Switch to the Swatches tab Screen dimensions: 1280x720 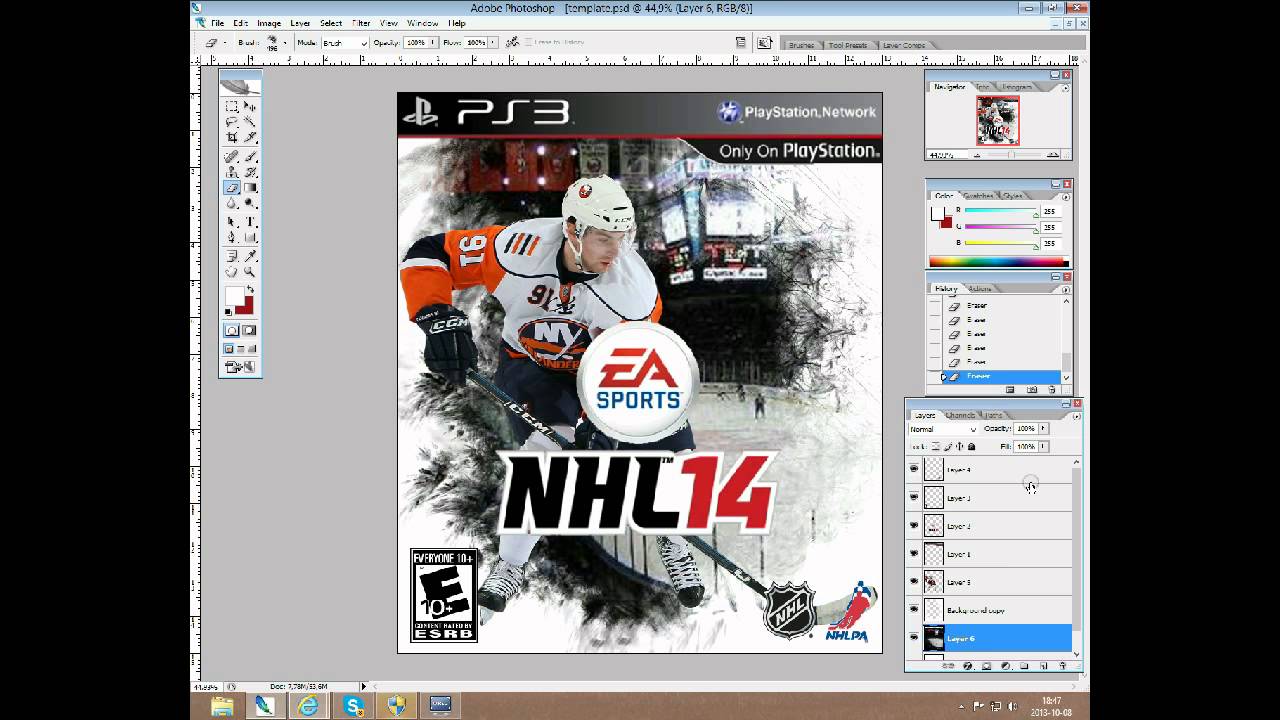(979, 196)
